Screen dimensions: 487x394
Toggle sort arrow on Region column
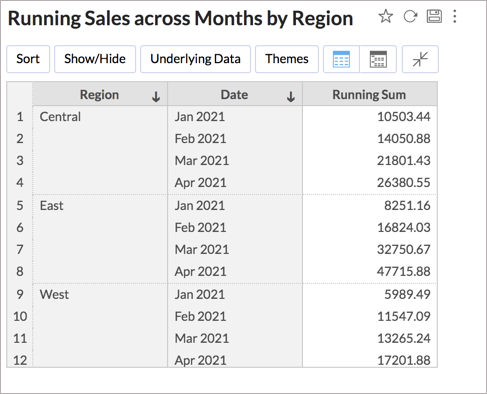pyautogui.click(x=156, y=97)
